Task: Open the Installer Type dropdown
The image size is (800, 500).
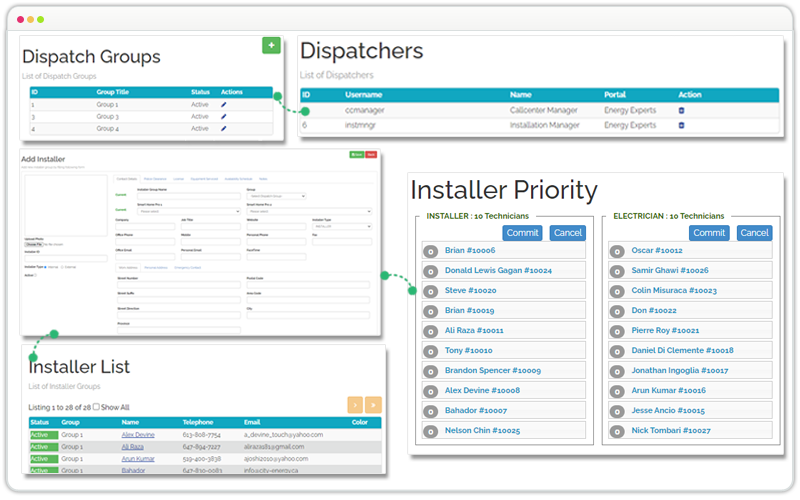Action: (x=341, y=227)
